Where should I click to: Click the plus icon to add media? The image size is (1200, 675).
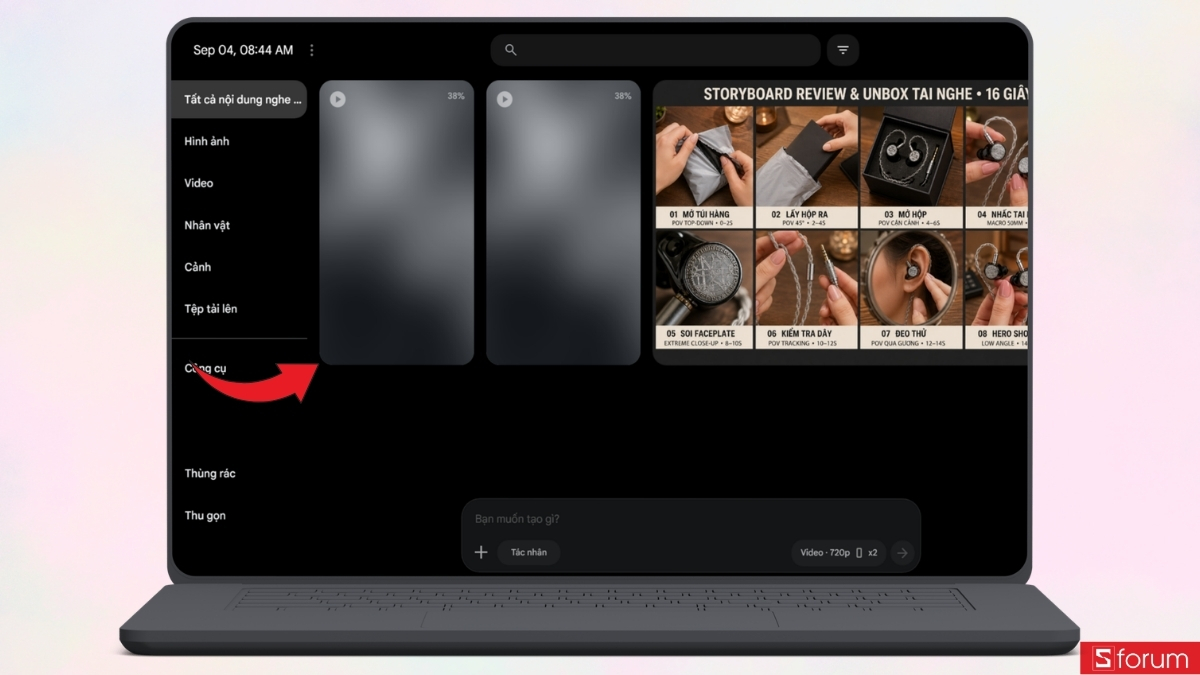tap(481, 552)
